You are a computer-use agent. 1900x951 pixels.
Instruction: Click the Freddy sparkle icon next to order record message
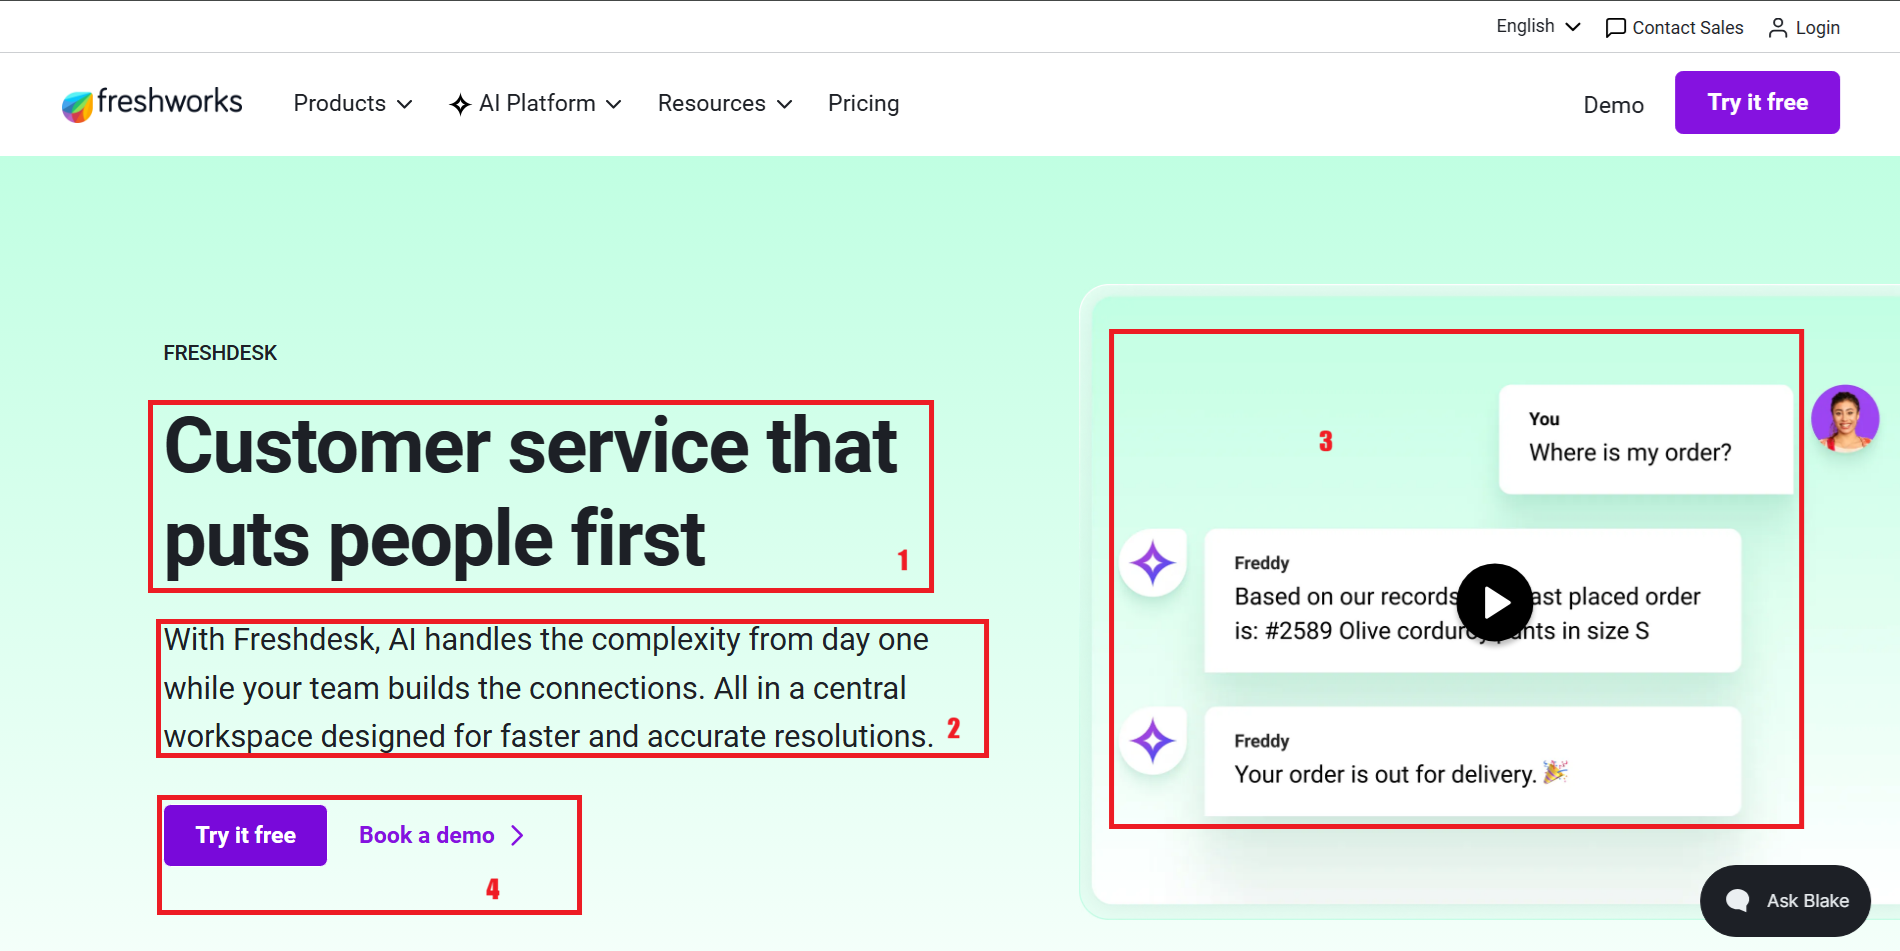point(1153,563)
